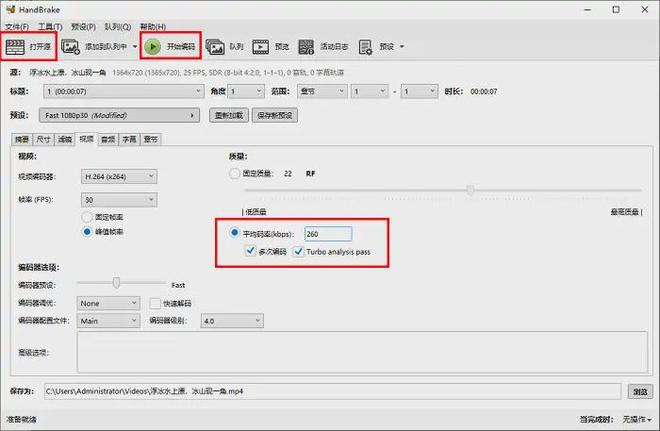Open the 预设(P) menu

coord(83,27)
